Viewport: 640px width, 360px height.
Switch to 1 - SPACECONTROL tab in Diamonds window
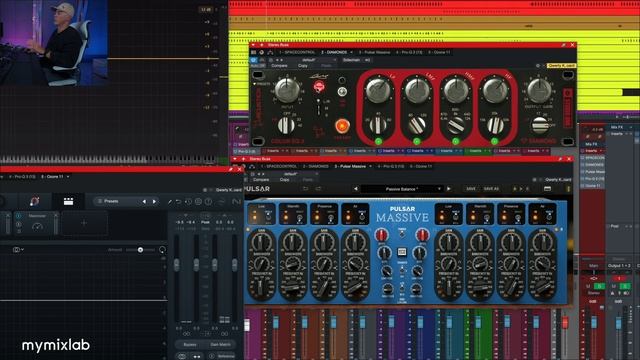pyautogui.click(x=297, y=52)
